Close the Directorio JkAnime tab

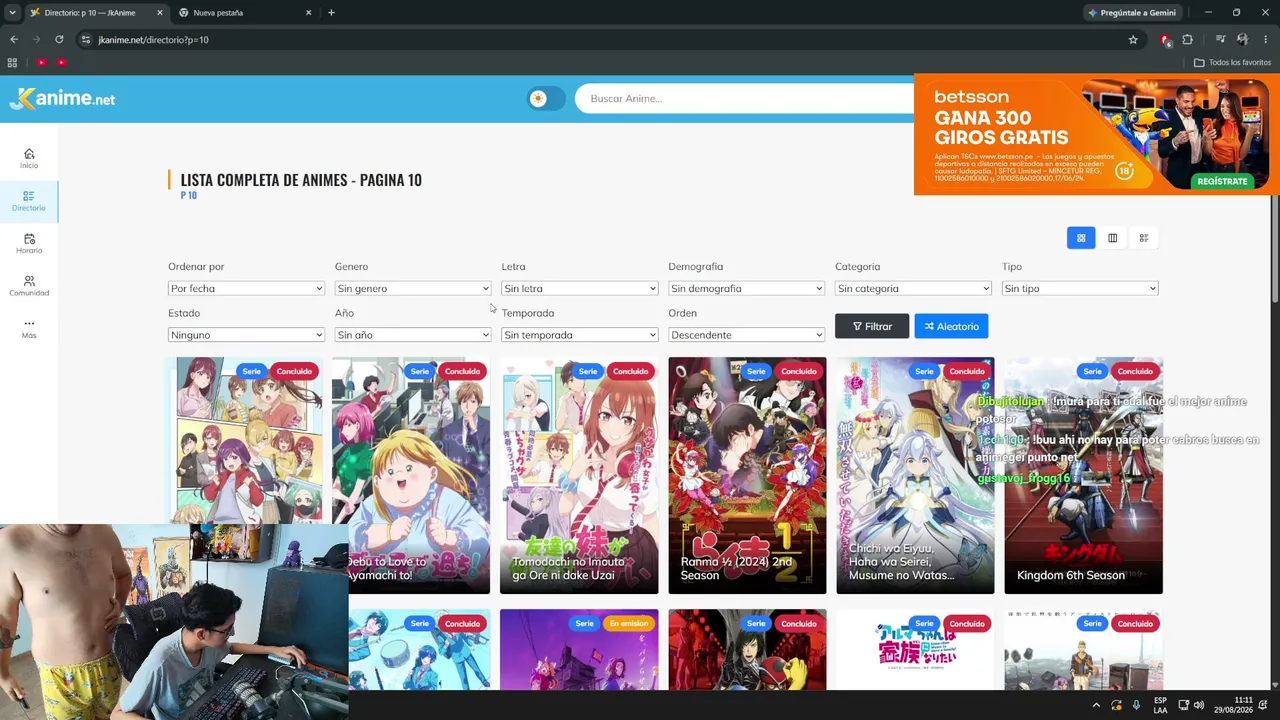159,13
